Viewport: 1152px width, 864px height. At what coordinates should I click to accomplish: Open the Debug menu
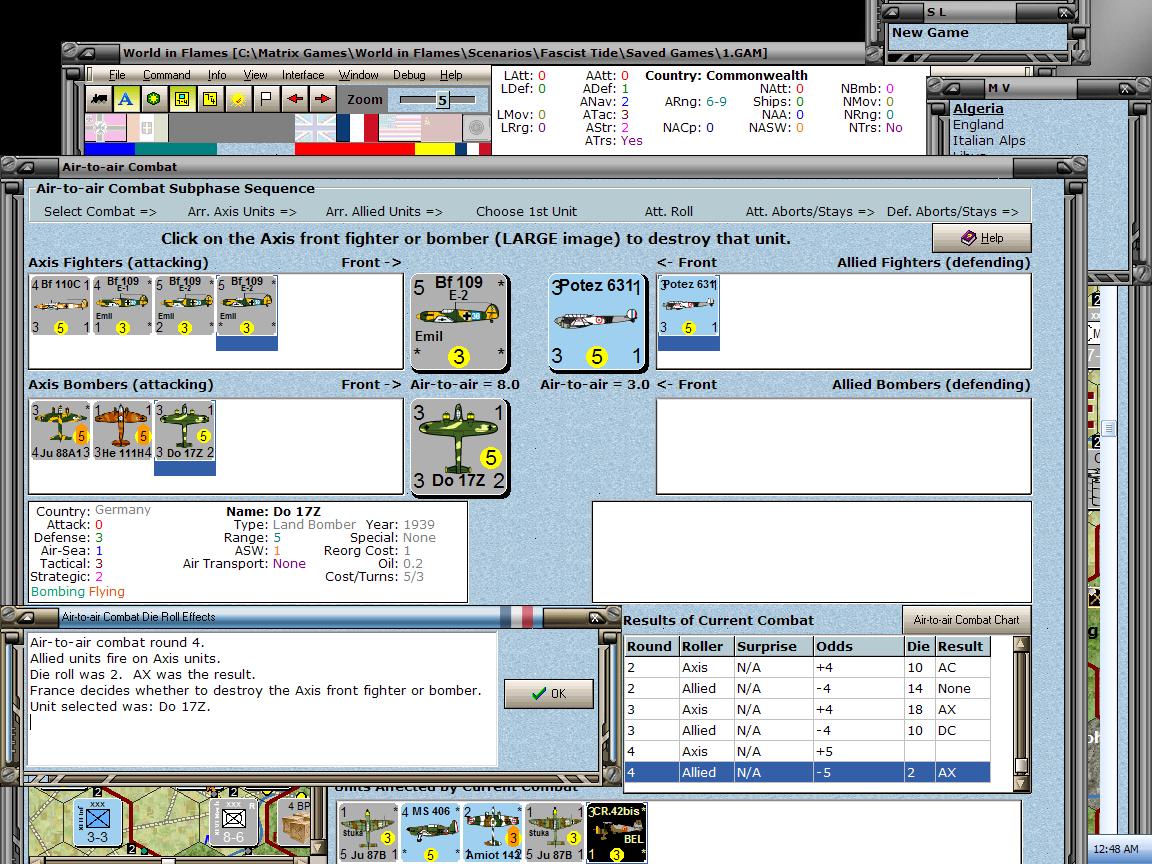[x=408, y=75]
